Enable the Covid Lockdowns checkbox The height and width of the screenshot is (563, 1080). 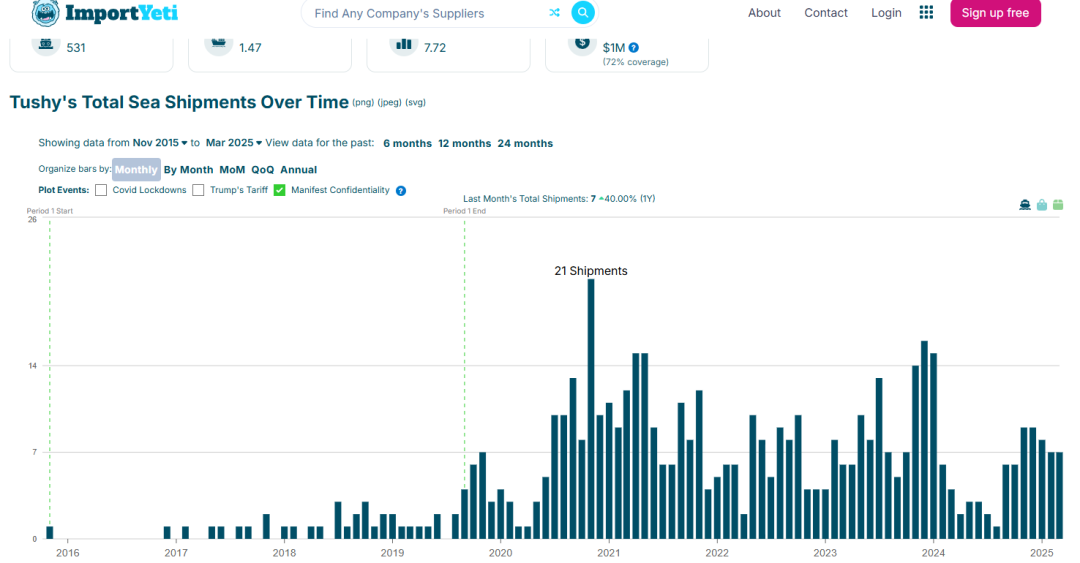point(101,190)
